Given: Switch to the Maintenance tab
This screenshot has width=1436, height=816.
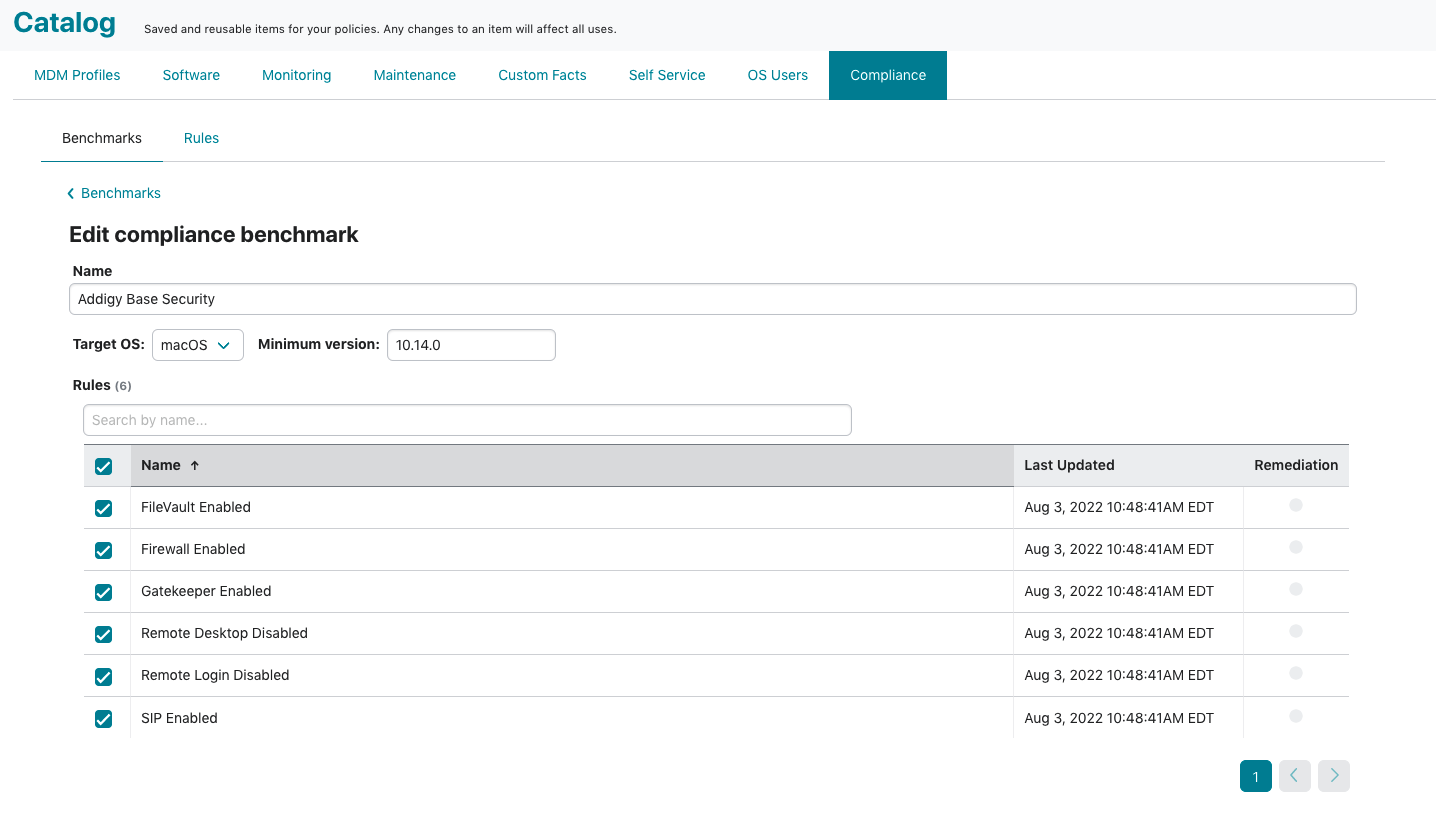Looking at the screenshot, I should point(415,75).
